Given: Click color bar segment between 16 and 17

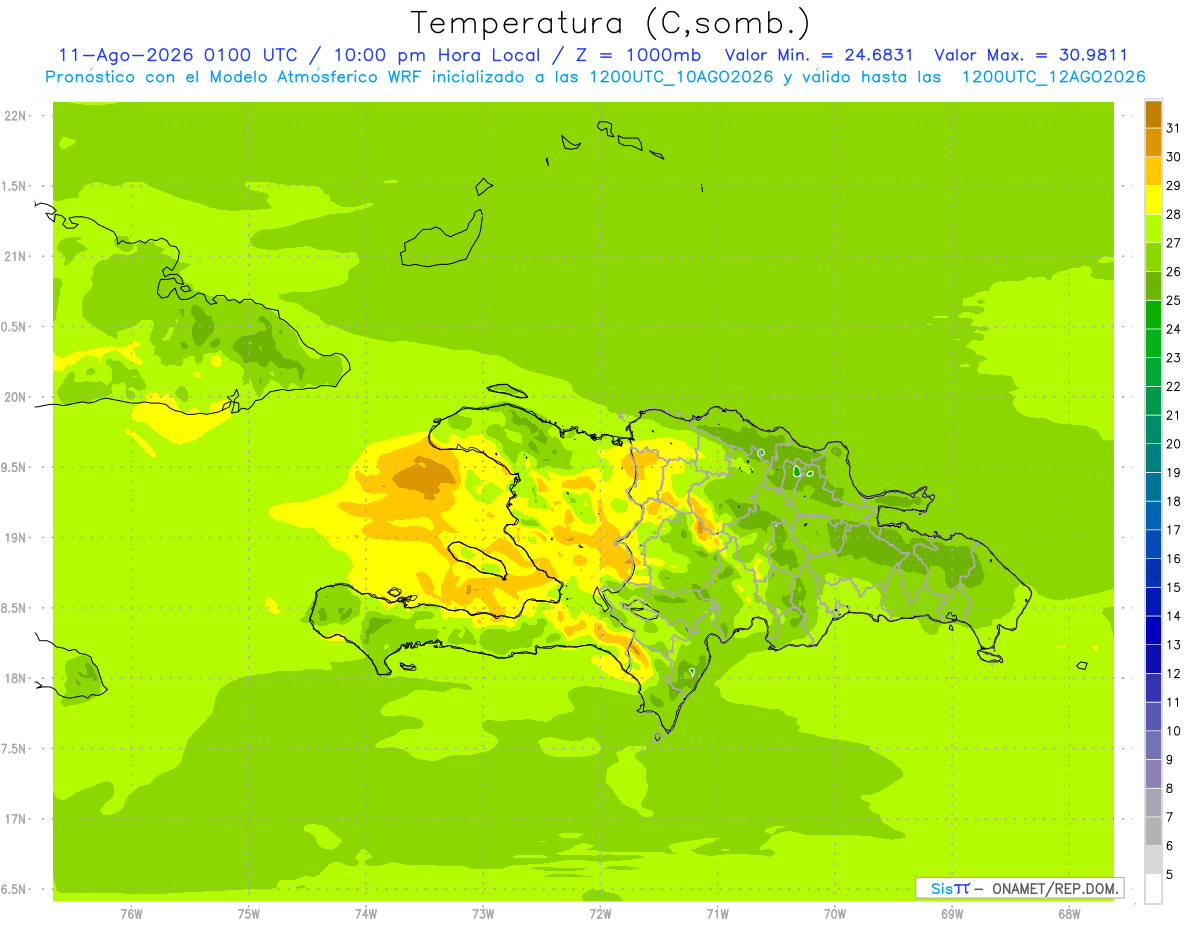Looking at the screenshot, I should pyautogui.click(x=1153, y=544).
